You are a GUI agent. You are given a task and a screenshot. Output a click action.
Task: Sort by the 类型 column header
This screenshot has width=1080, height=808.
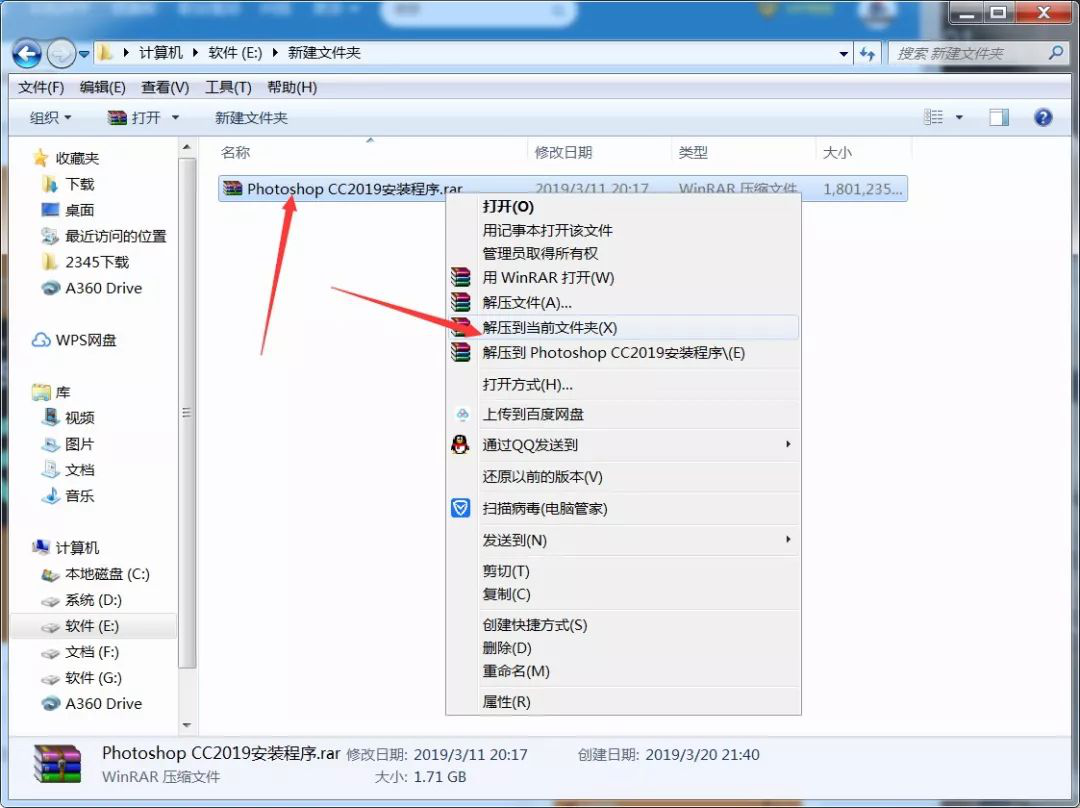coord(693,152)
